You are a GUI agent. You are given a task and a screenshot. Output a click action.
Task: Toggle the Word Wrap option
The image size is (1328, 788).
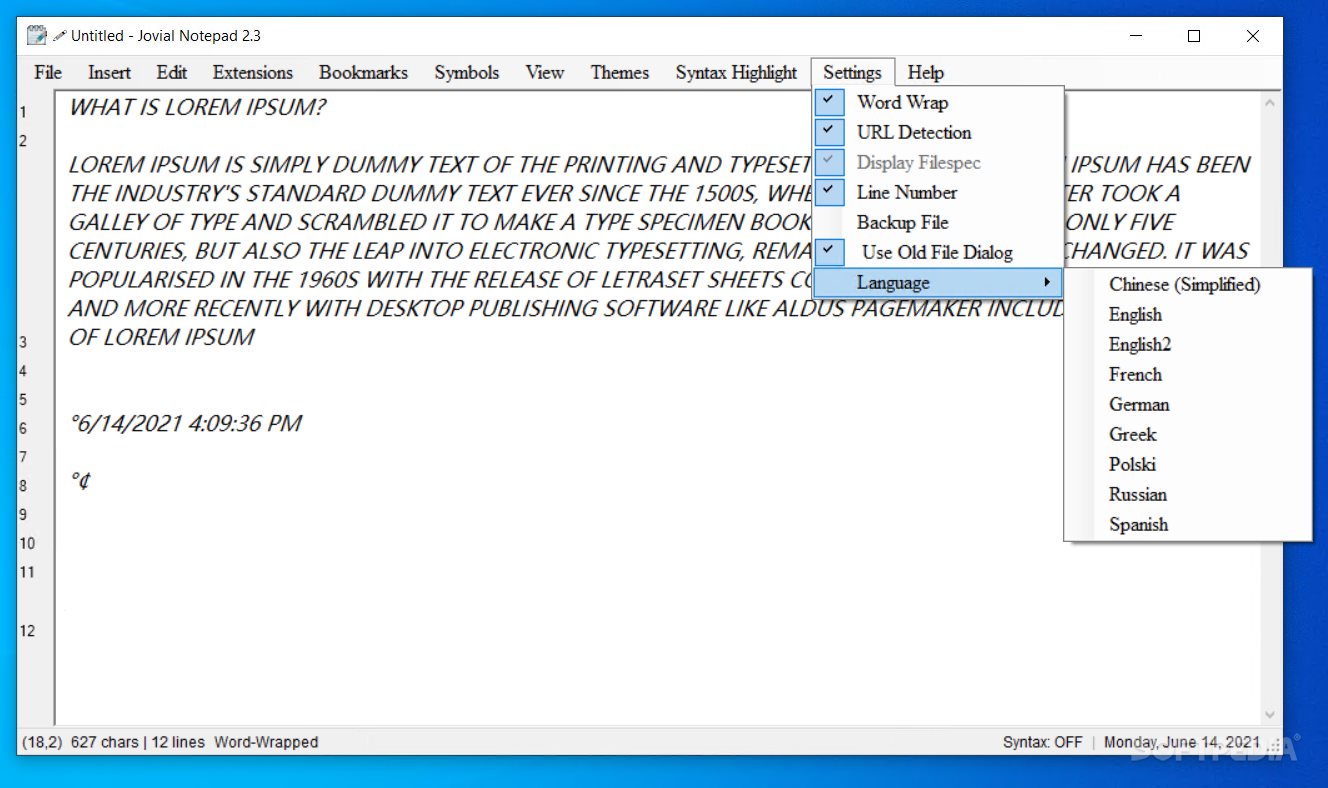tap(938, 102)
